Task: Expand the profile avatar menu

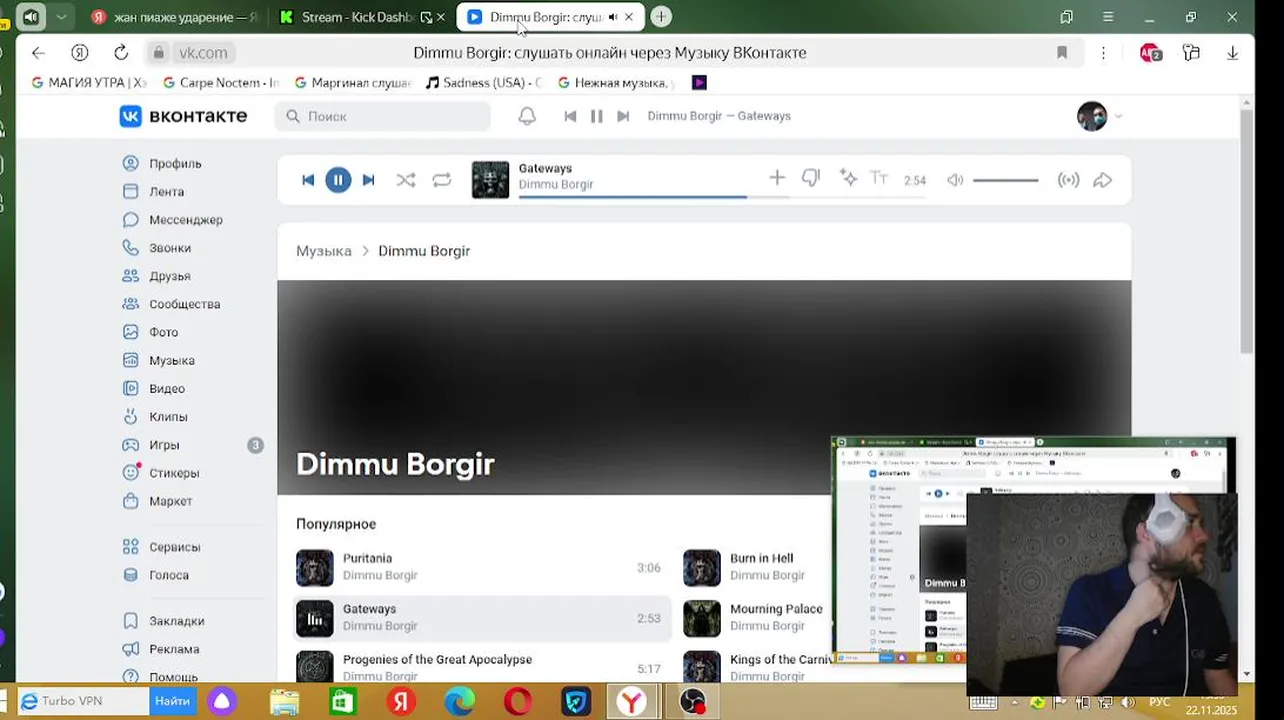Action: [x=1099, y=116]
